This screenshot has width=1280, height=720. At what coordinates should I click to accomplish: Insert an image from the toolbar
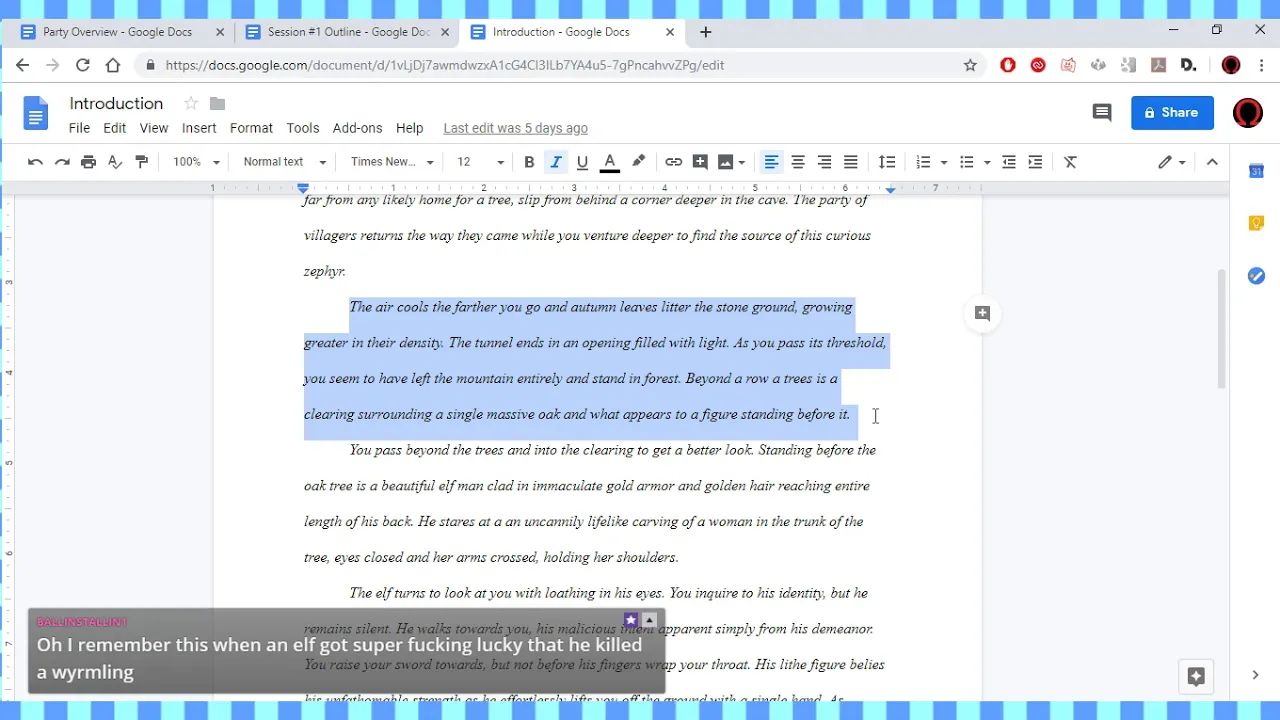point(725,162)
